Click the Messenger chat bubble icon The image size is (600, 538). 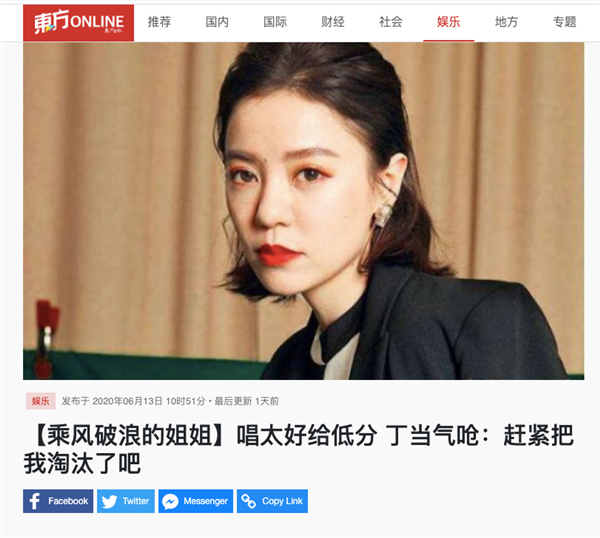click(170, 501)
